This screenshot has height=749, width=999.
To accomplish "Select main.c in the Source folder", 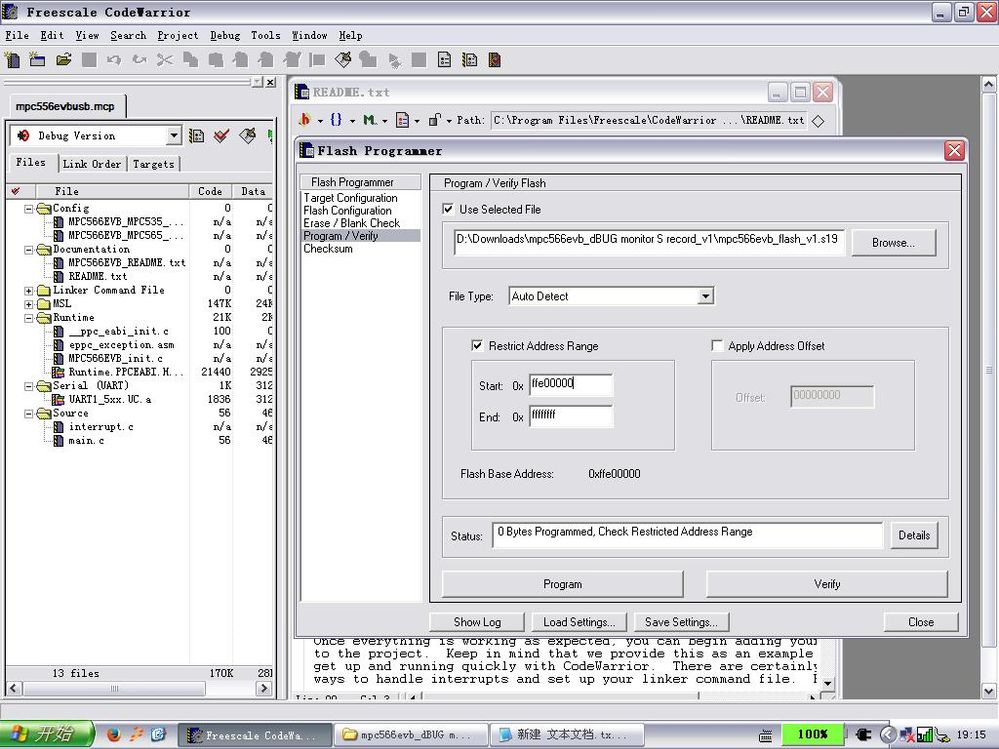I will (86, 441).
